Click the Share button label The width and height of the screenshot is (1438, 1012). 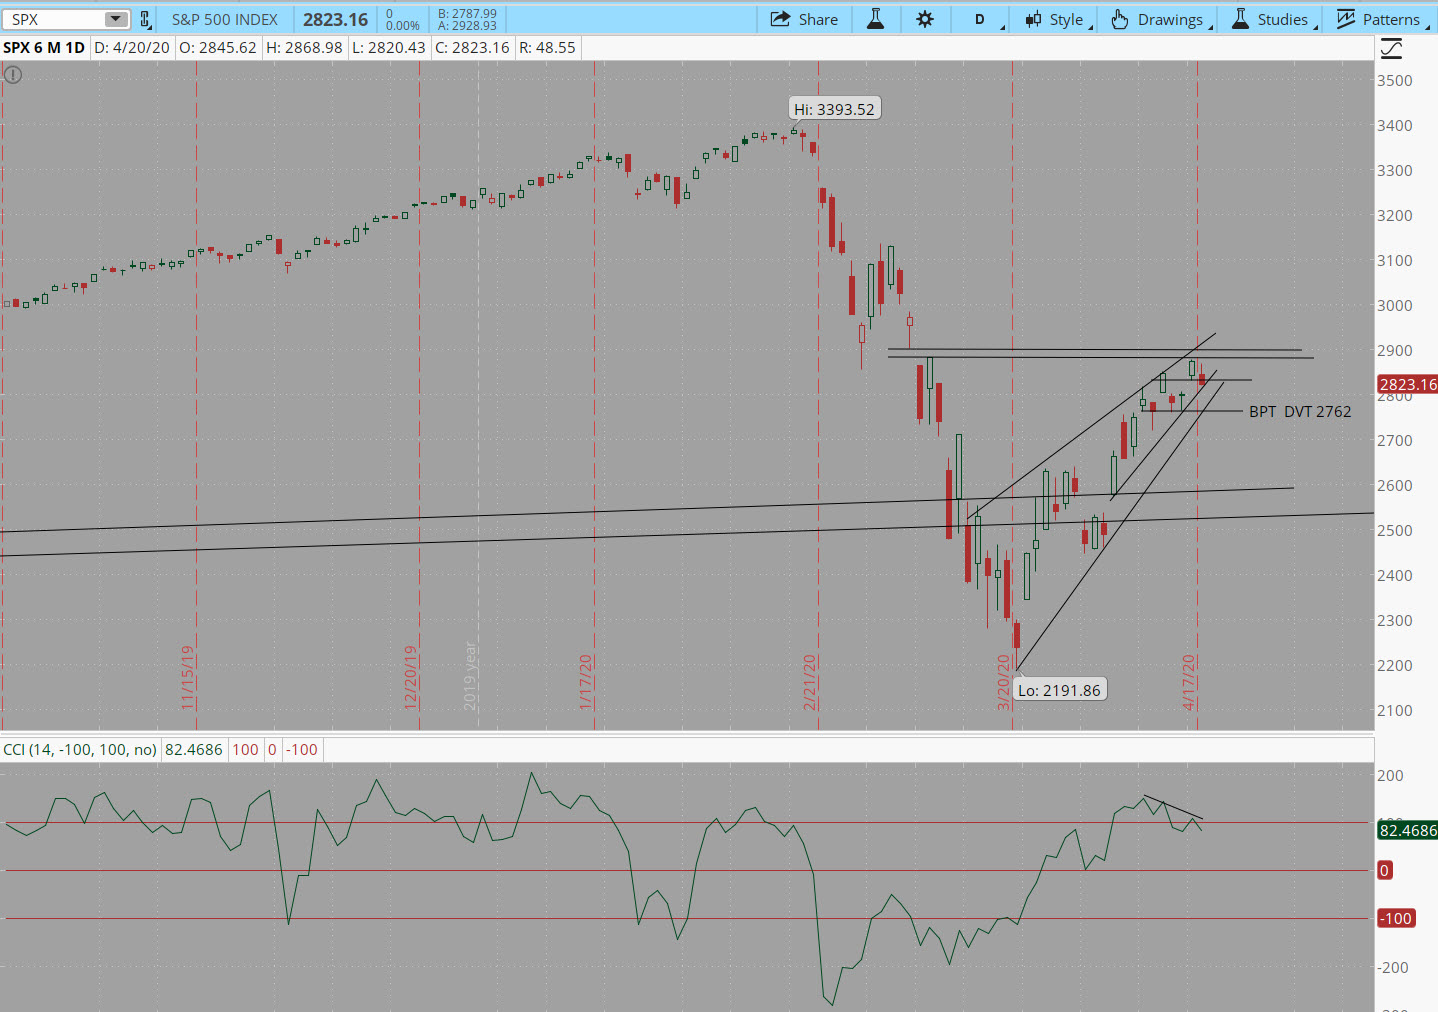pos(818,19)
